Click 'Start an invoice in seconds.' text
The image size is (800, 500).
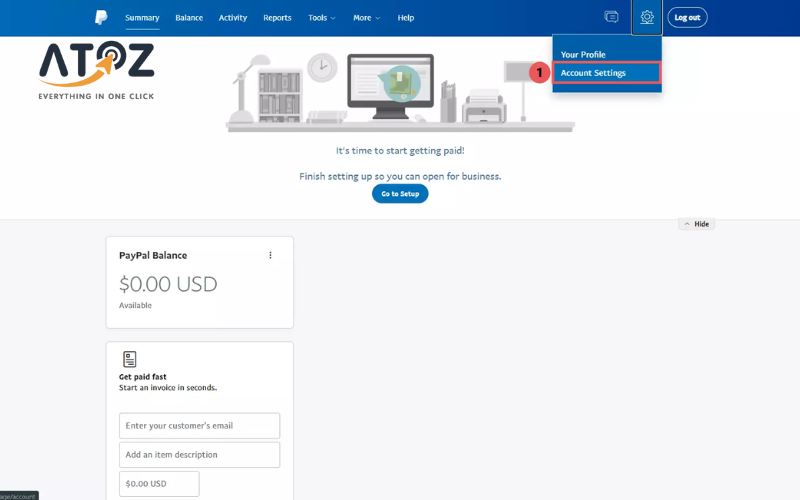pyautogui.click(x=168, y=388)
